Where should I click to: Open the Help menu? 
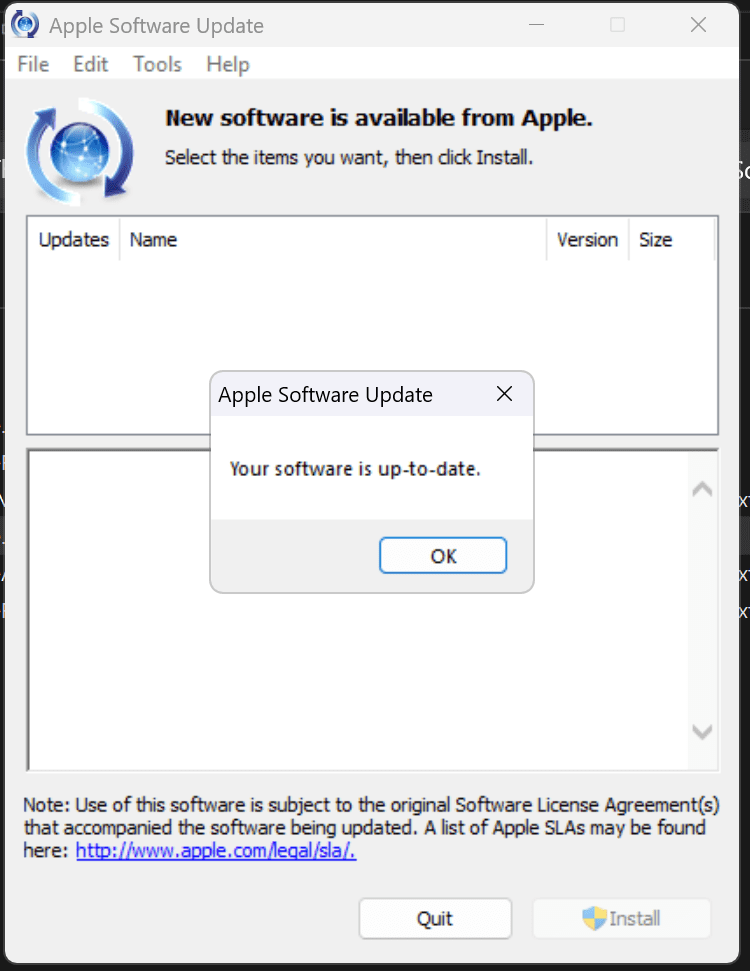(x=228, y=64)
